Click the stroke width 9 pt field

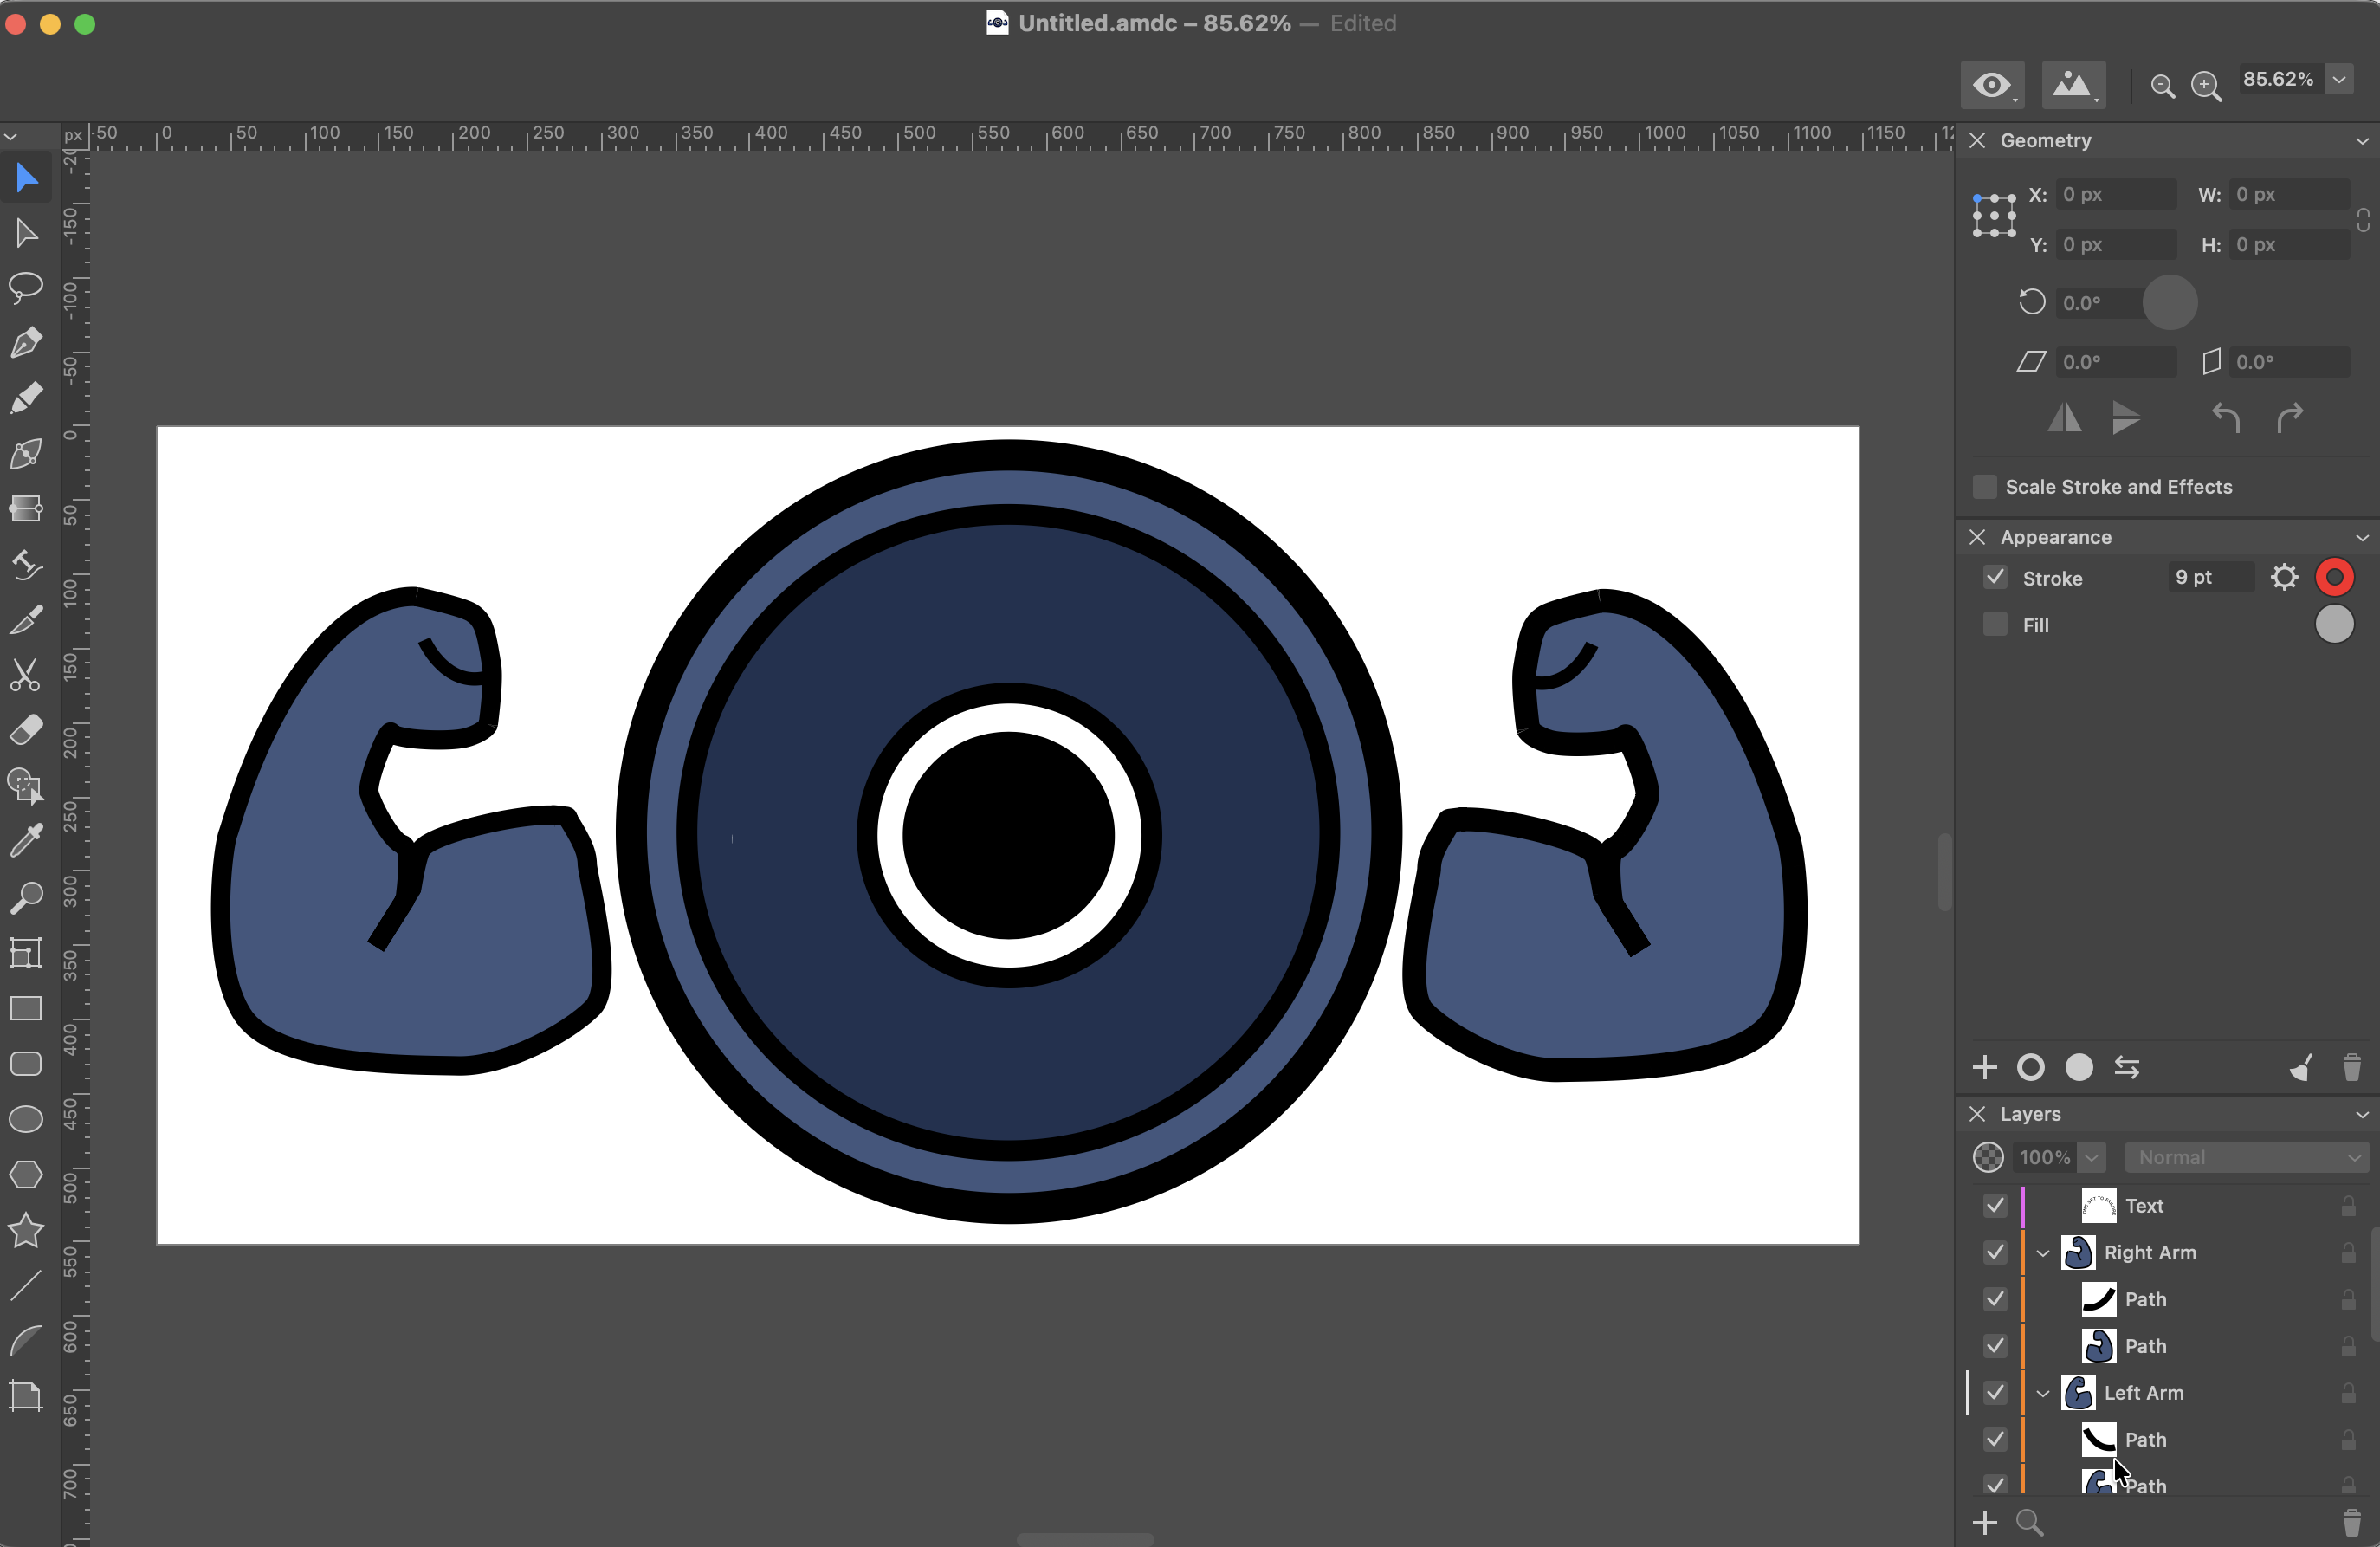[2211, 577]
